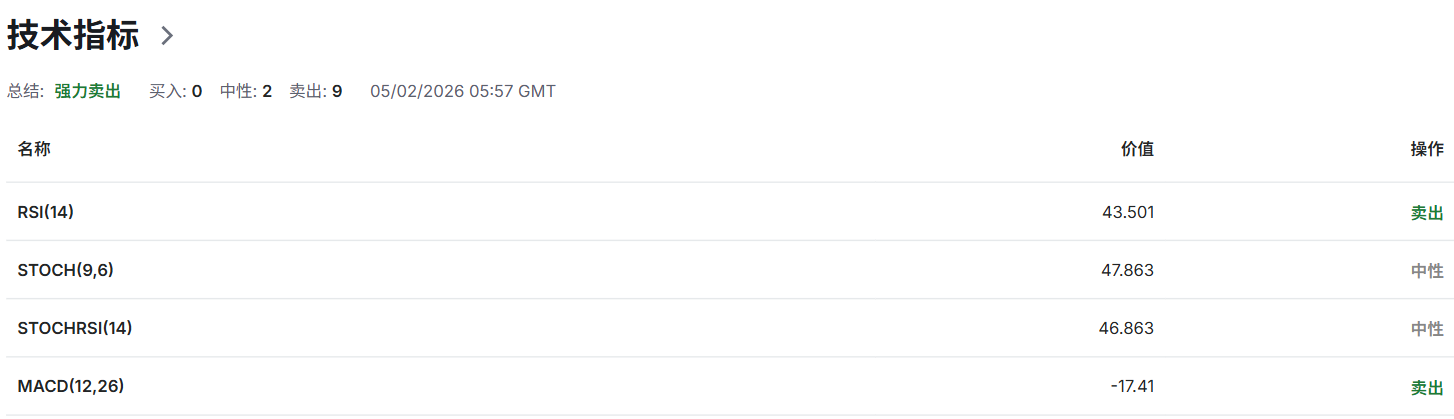Open the 技术指标 heading link
This screenshot has width=1454, height=419.
click(x=76, y=36)
